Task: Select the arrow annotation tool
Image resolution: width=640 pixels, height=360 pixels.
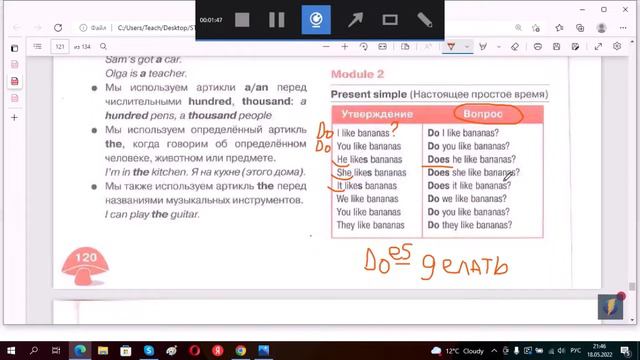Action: pos(355,20)
